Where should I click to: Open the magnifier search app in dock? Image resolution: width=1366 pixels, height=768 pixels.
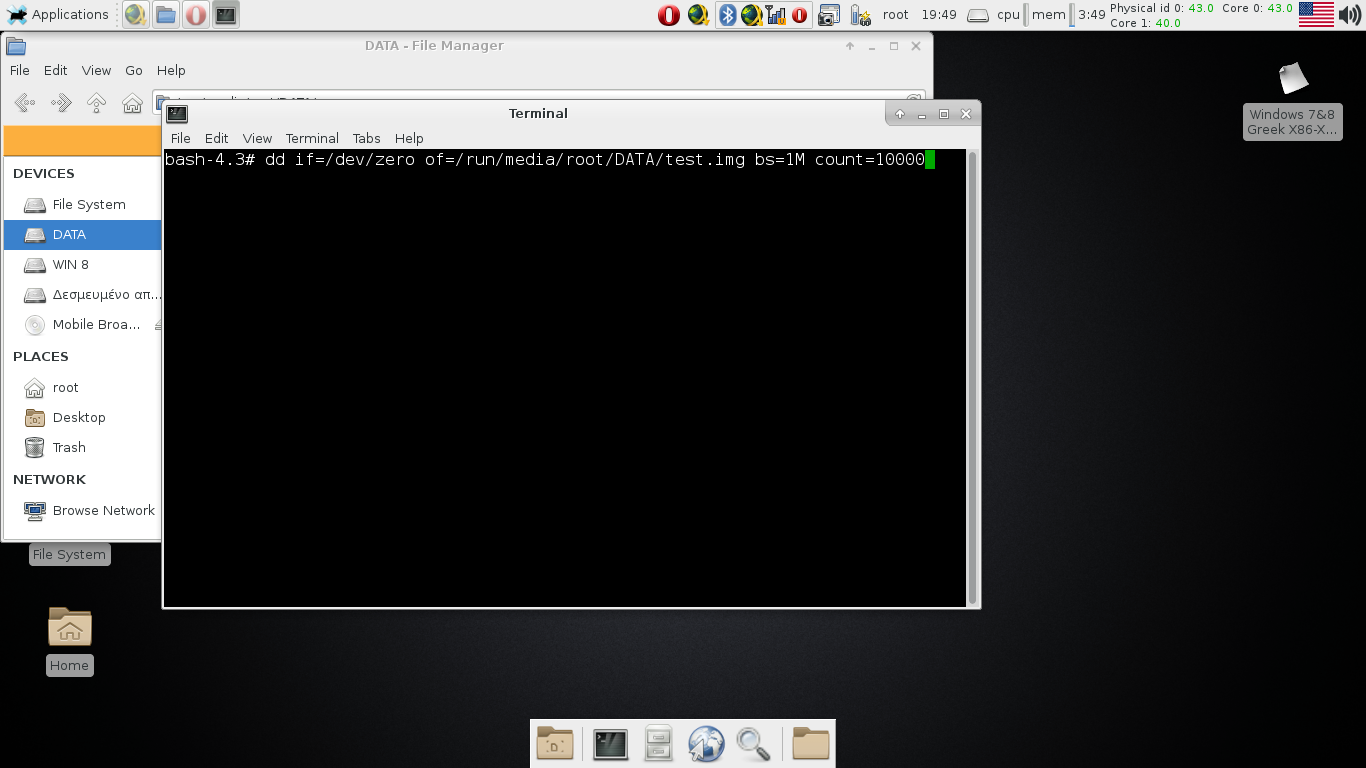click(x=753, y=744)
